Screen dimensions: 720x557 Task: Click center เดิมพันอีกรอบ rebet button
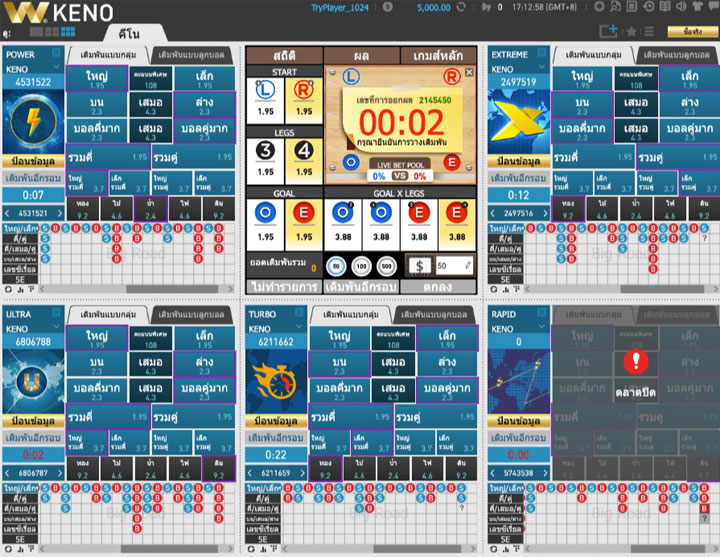click(361, 287)
